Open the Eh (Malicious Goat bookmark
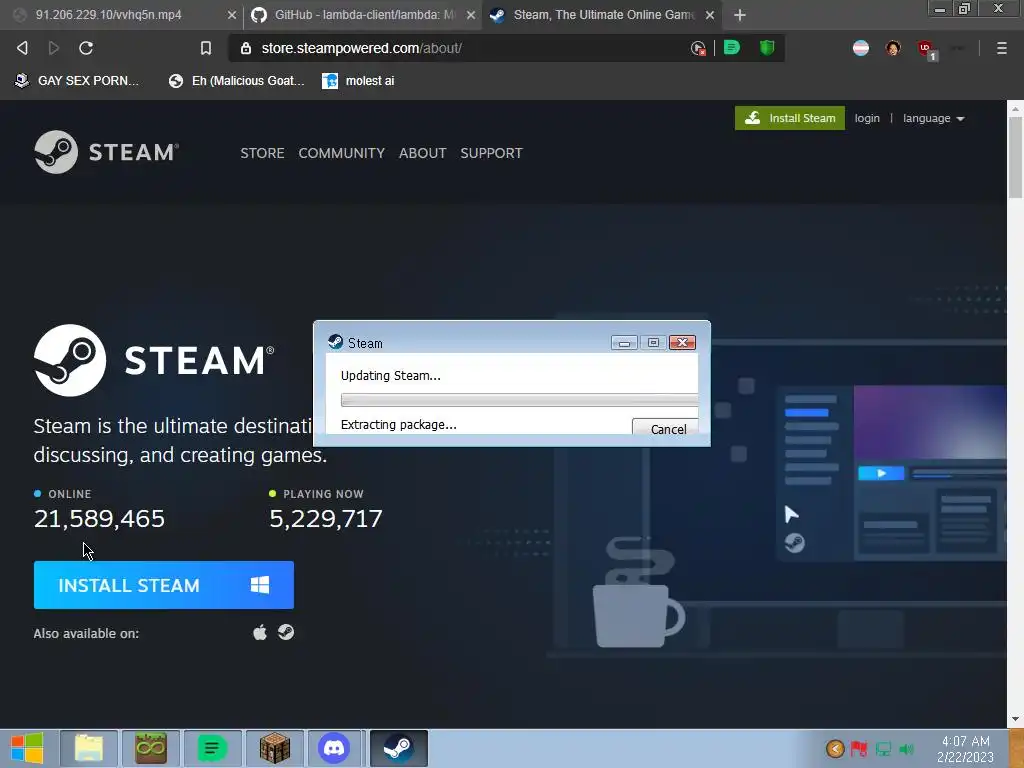This screenshot has width=1024, height=768. point(237,81)
